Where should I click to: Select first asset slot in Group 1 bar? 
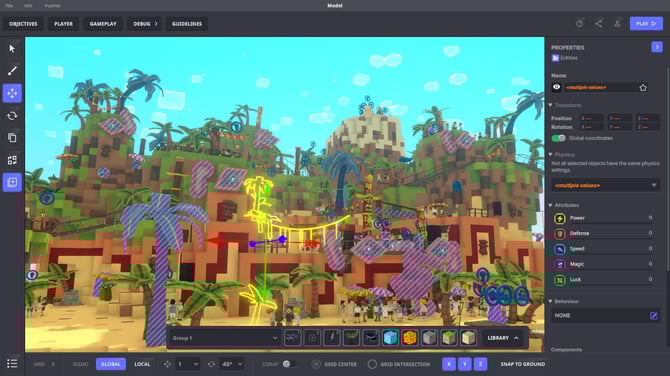coord(292,338)
